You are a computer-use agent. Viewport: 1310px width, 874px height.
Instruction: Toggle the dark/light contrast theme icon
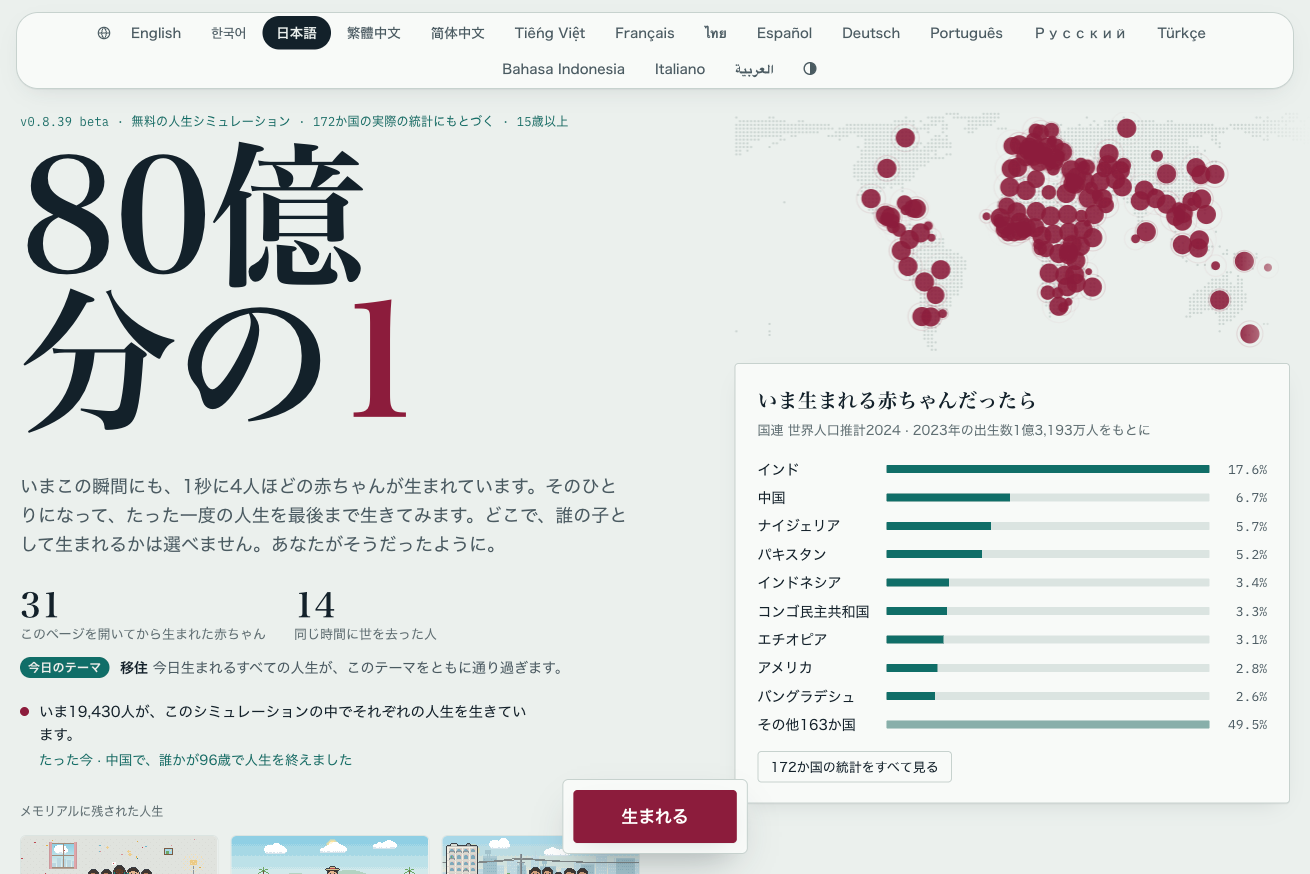[810, 69]
